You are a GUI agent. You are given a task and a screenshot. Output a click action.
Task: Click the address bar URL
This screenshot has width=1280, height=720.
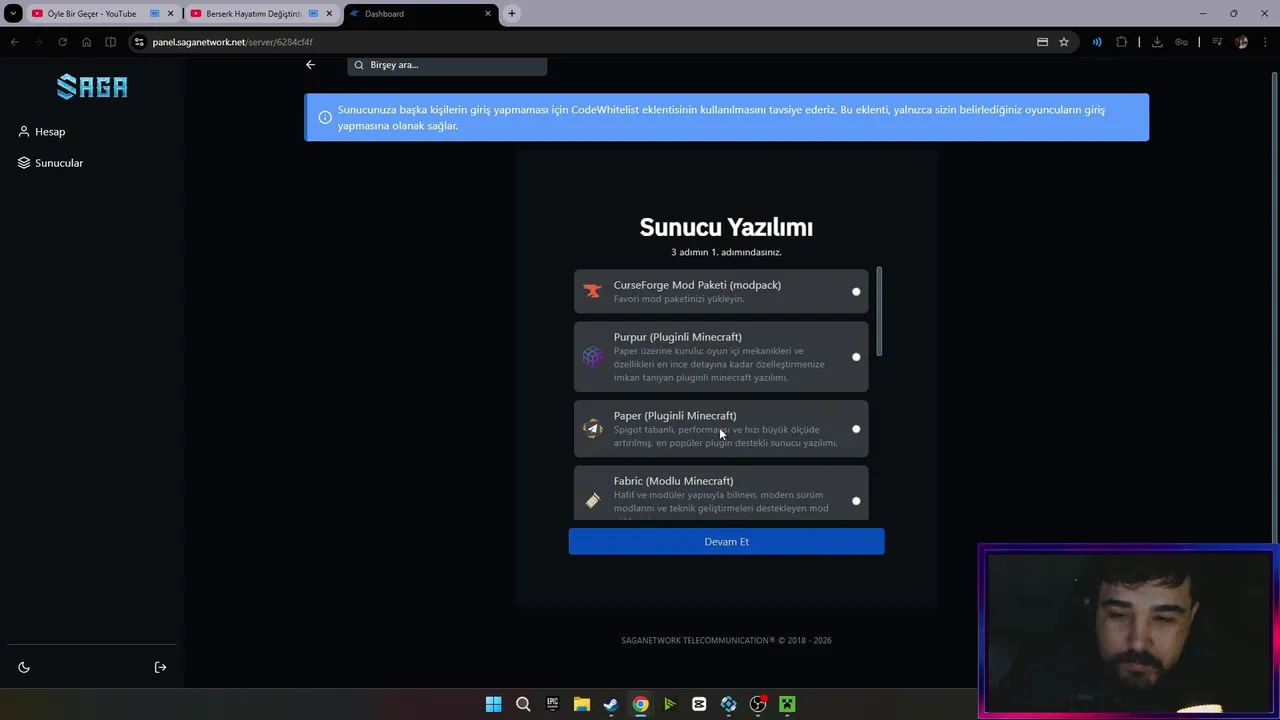pos(233,42)
